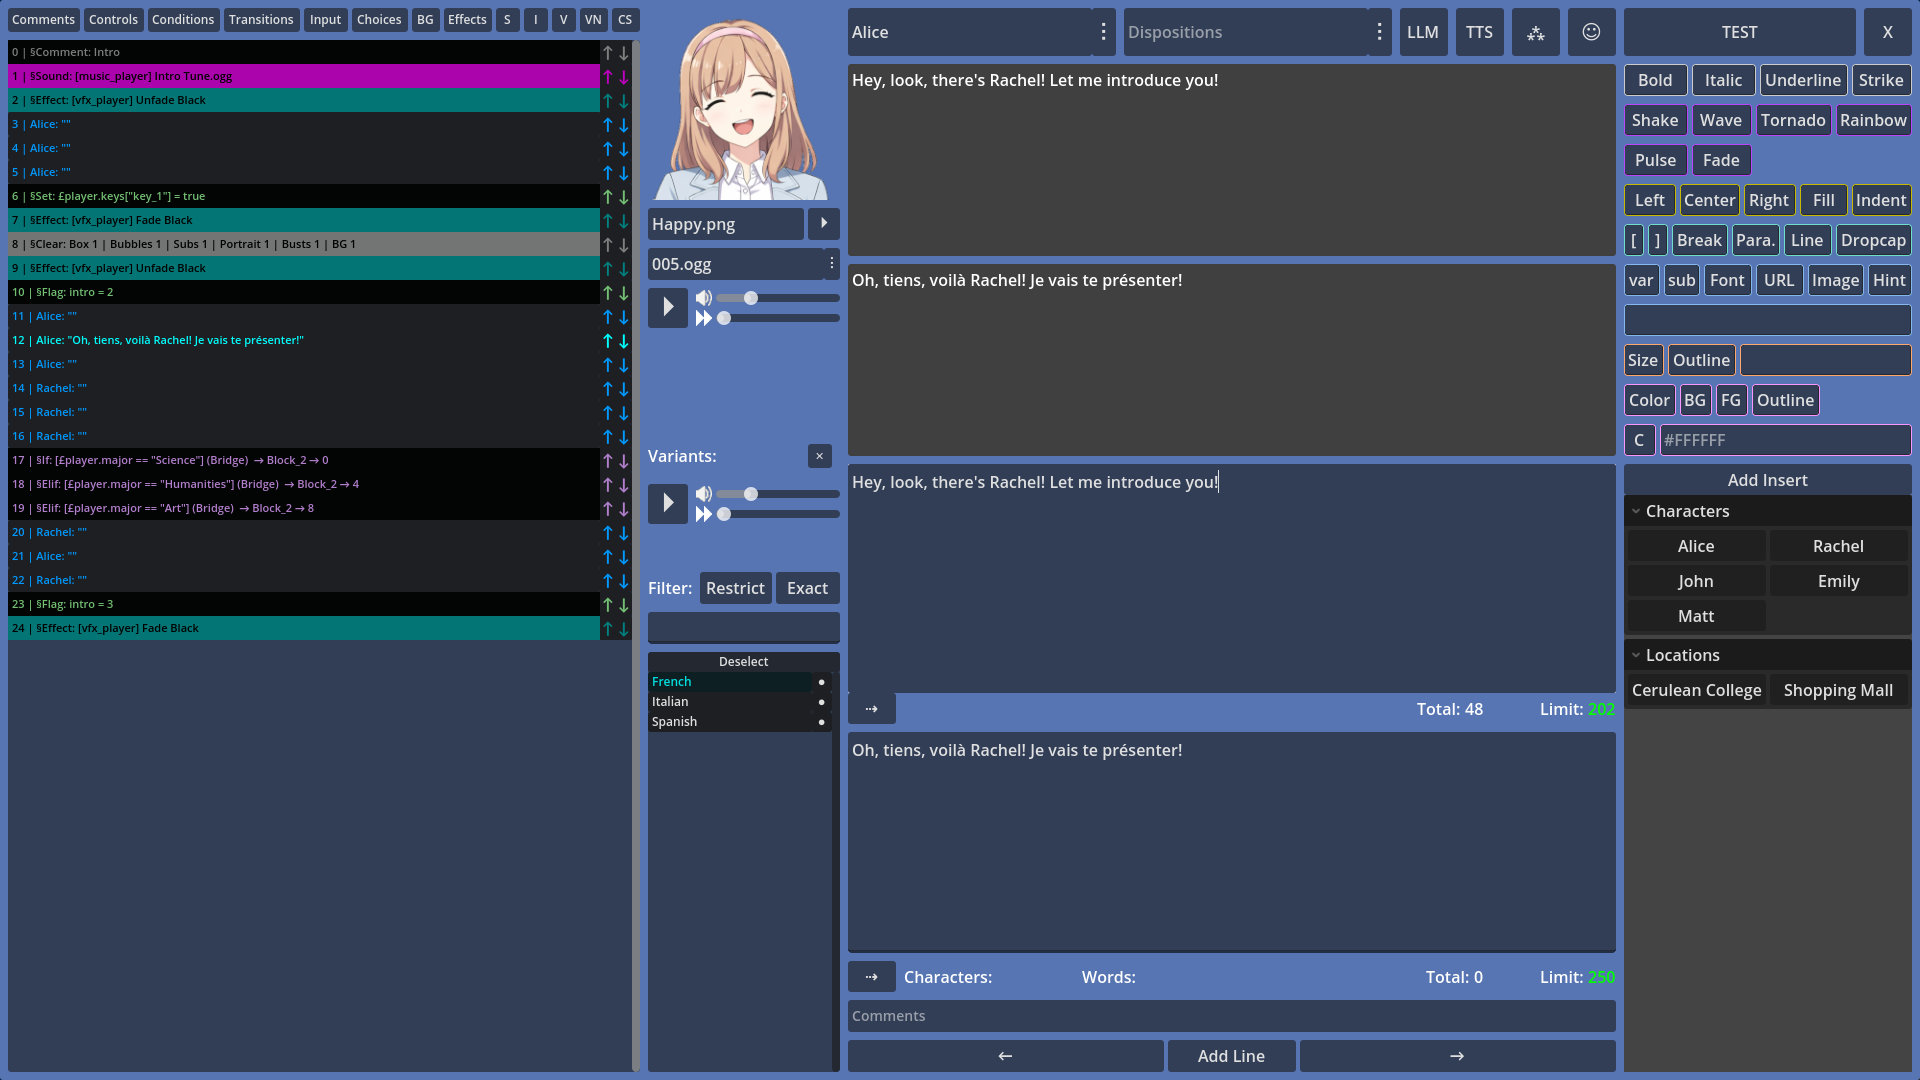1920x1080 pixels.
Task: Click the Add Line button
Action: pyautogui.click(x=1231, y=1056)
